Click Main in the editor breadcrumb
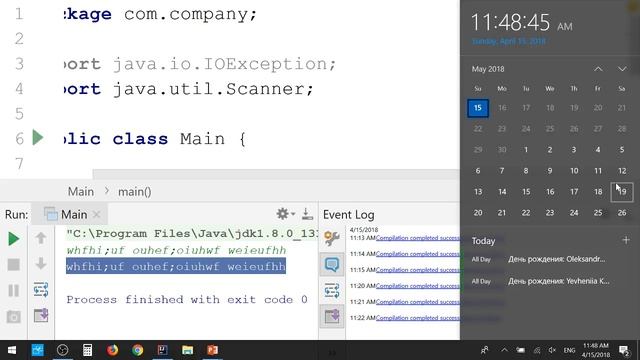This screenshot has width=640, height=360. coord(81,191)
